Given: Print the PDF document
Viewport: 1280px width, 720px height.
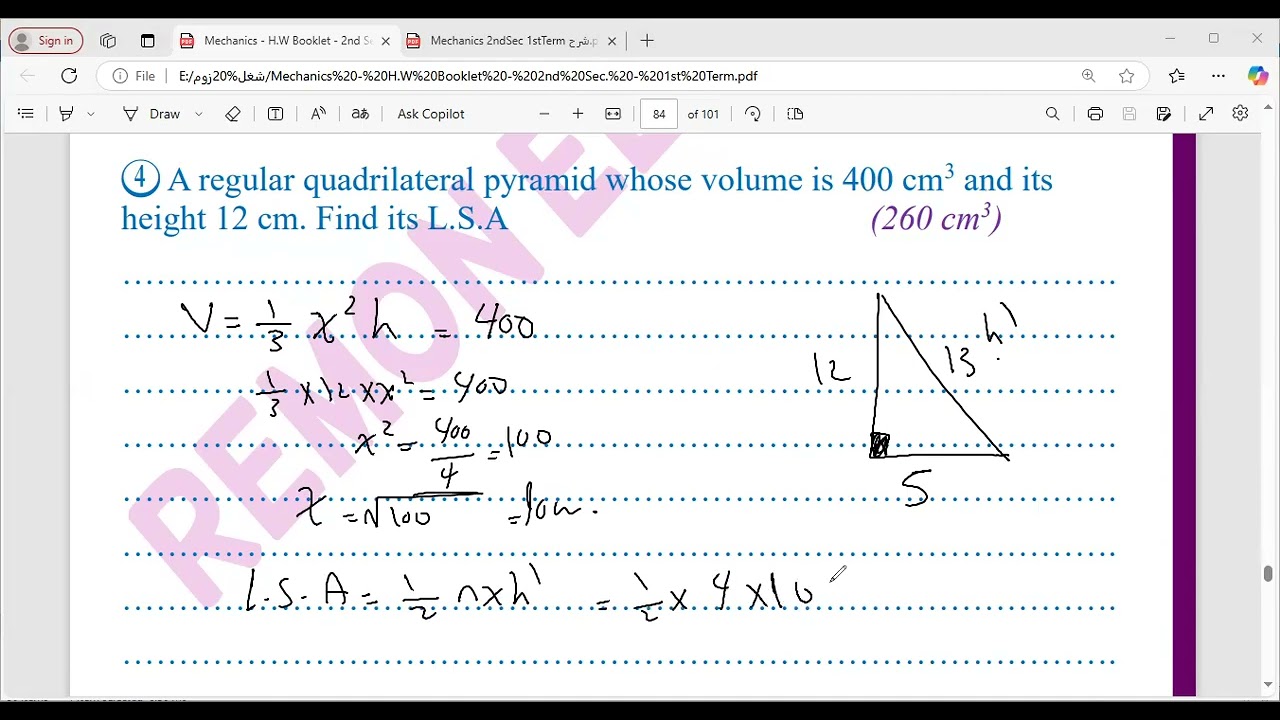Looking at the screenshot, I should tap(1095, 114).
